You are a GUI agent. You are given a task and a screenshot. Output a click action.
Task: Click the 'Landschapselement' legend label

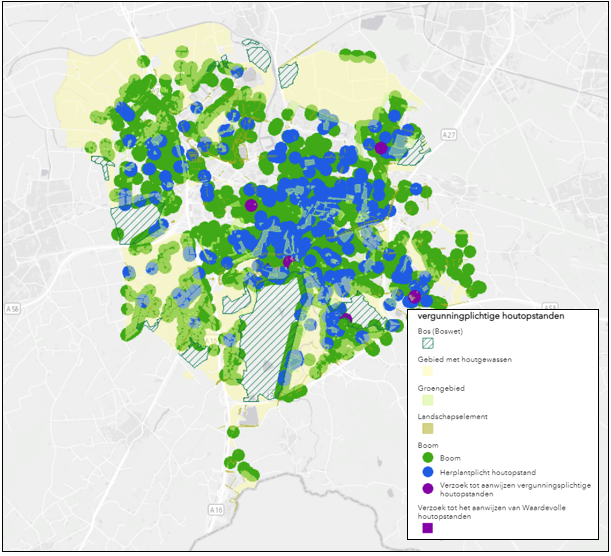pos(452,417)
